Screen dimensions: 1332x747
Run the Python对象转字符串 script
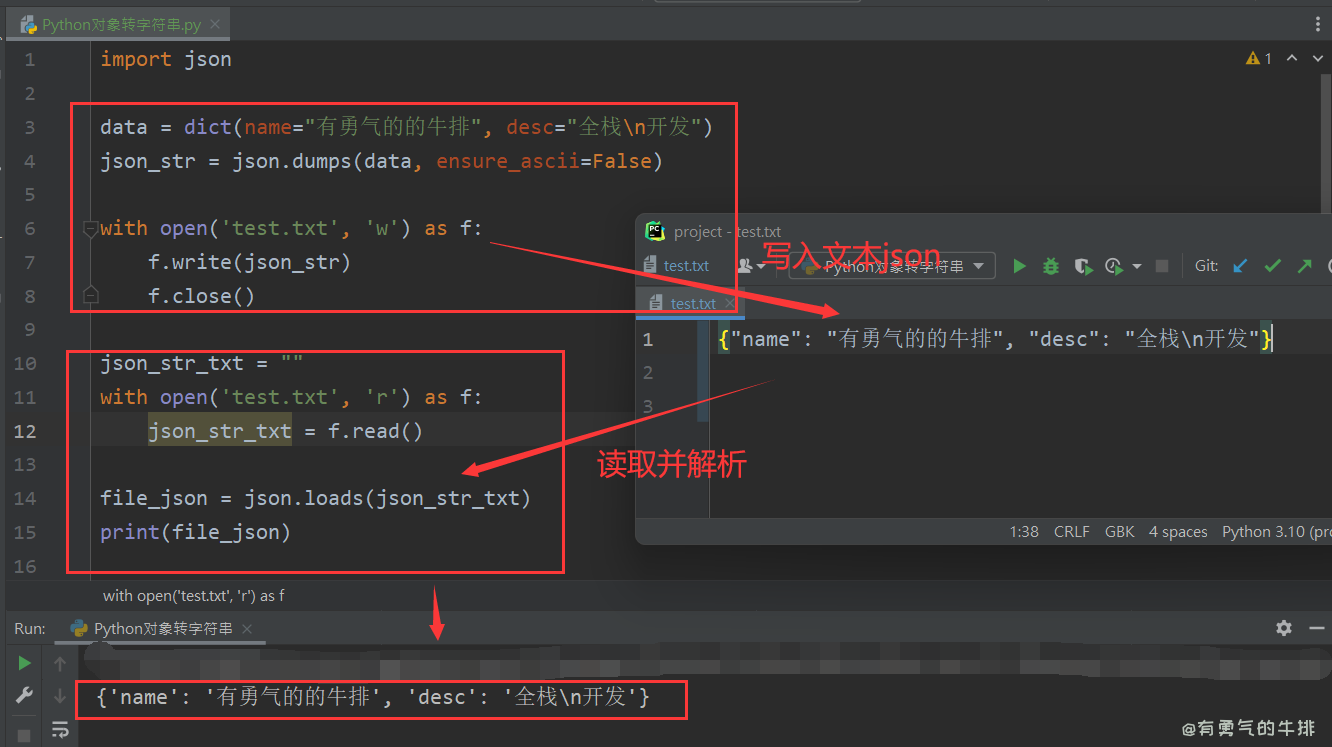point(1019,265)
